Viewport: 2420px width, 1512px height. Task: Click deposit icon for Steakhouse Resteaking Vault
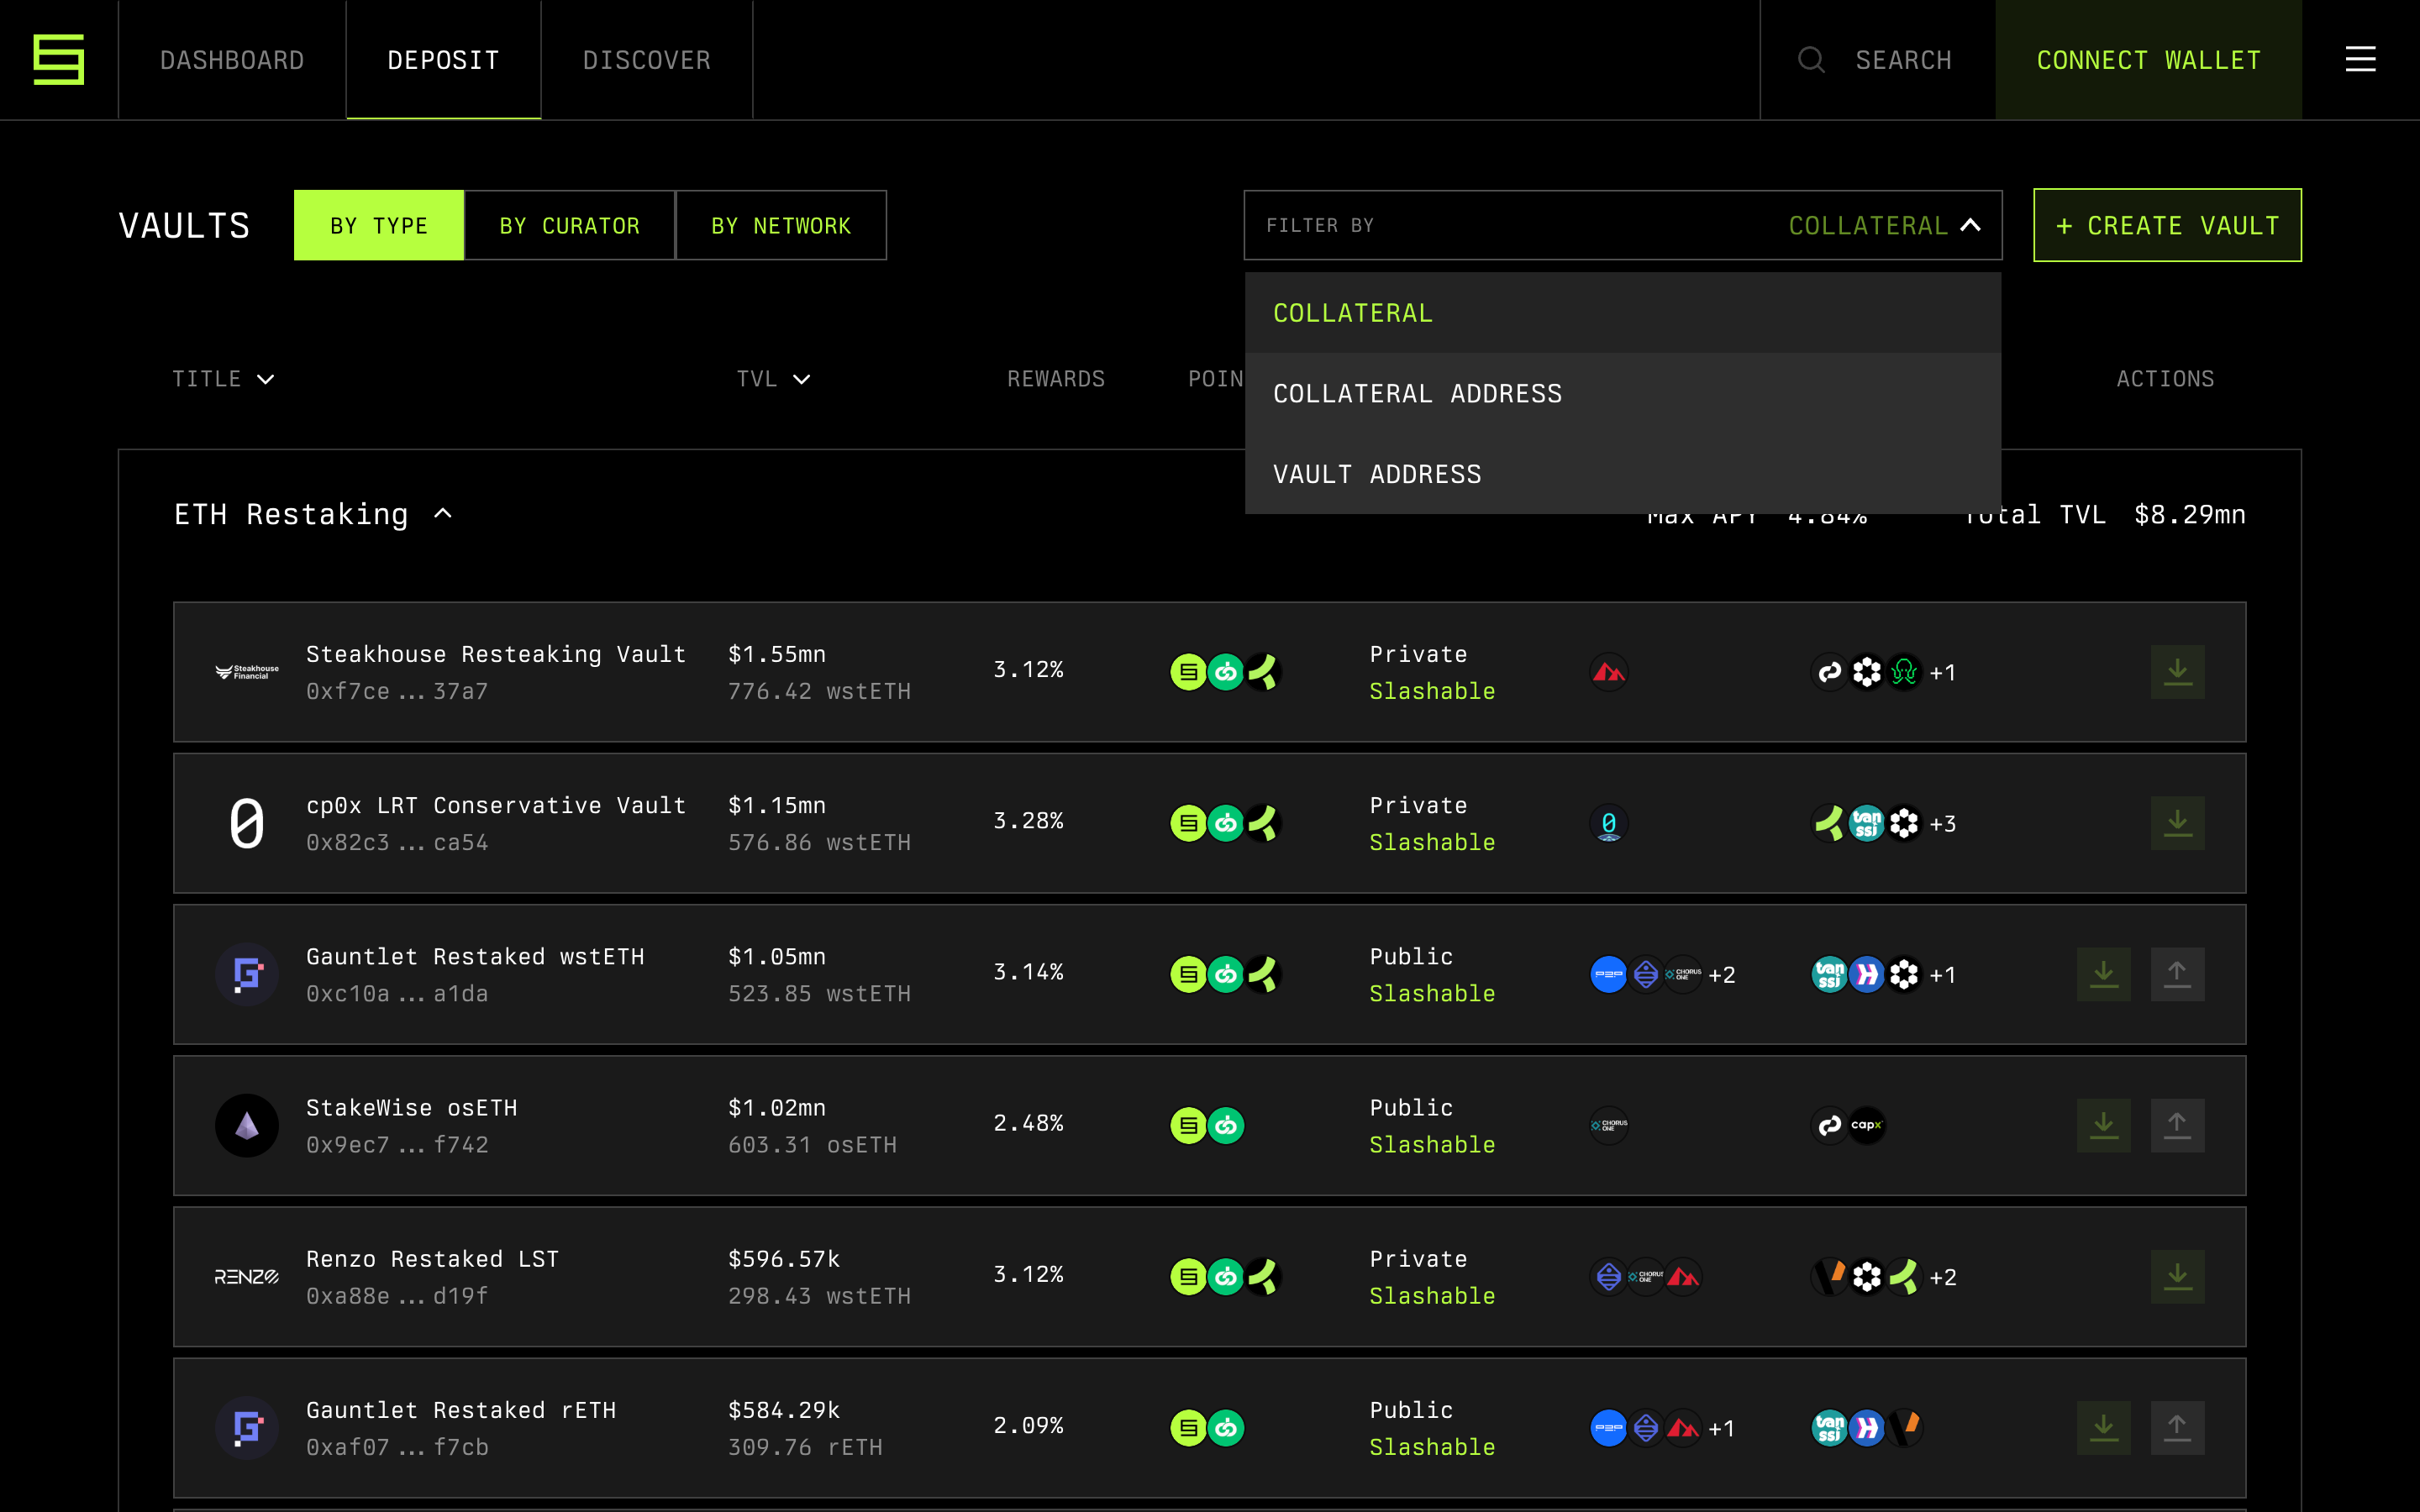2177,672
